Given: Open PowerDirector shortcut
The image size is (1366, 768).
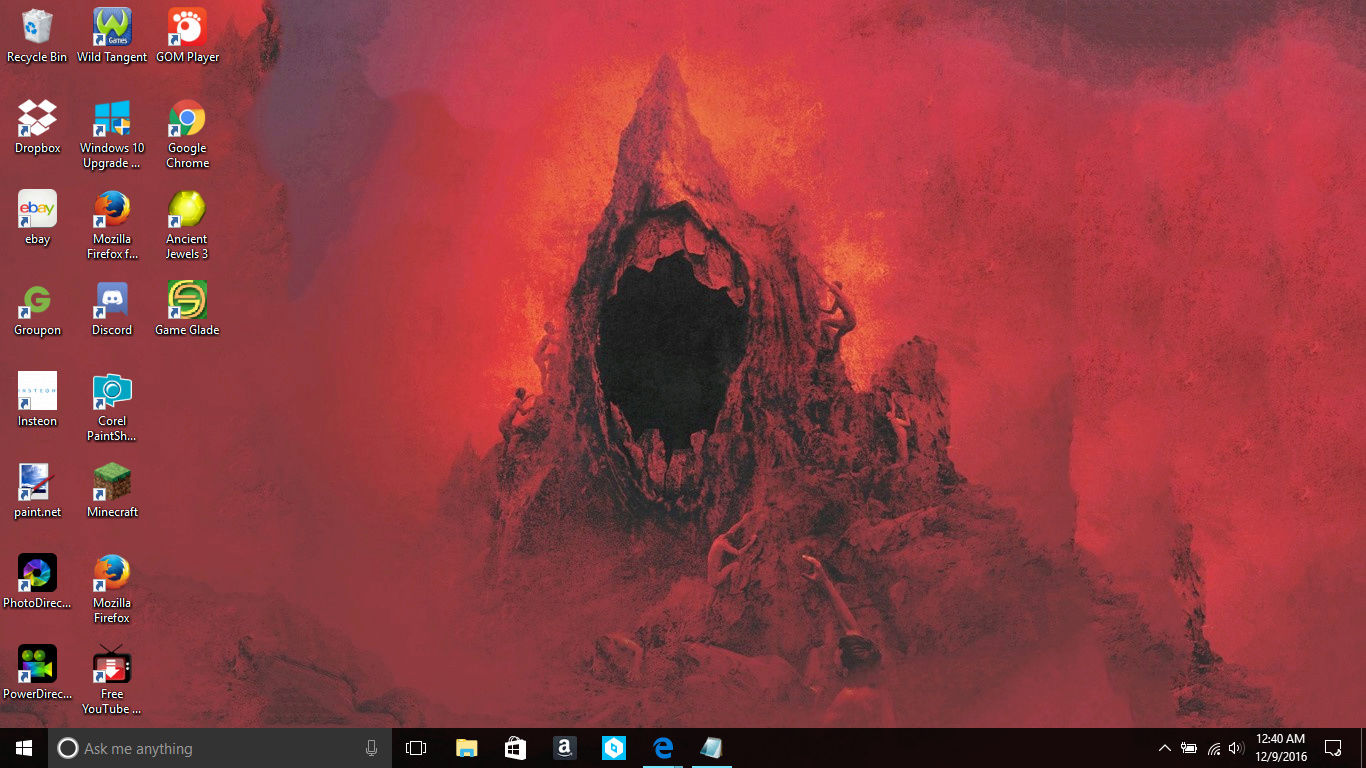Looking at the screenshot, I should [37, 673].
